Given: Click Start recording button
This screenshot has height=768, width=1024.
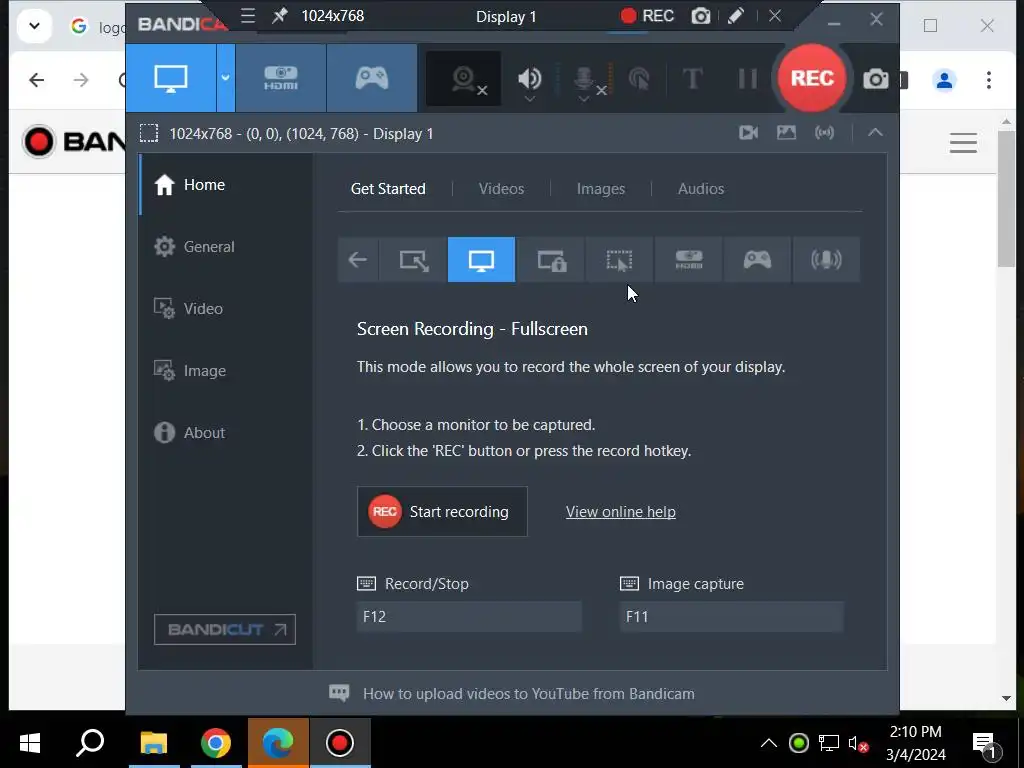Looking at the screenshot, I should coord(442,511).
